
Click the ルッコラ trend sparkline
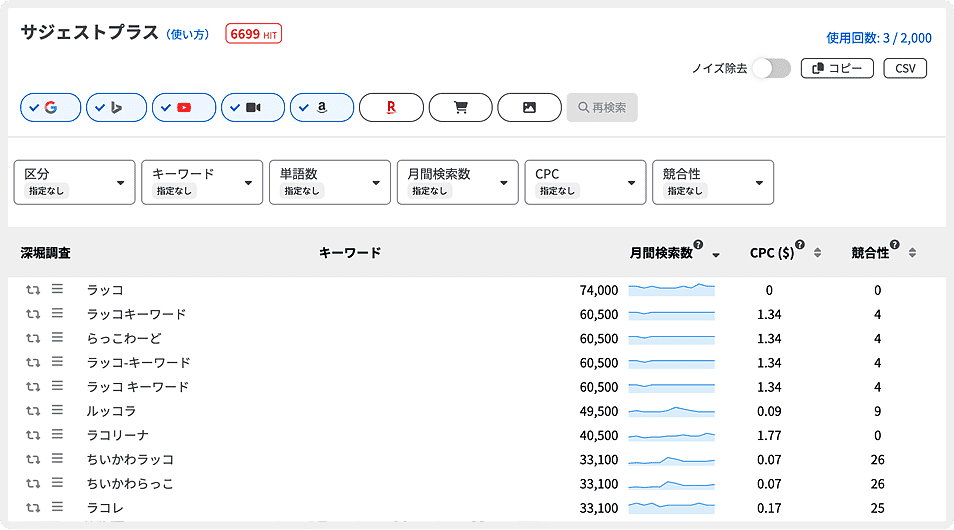click(x=672, y=411)
